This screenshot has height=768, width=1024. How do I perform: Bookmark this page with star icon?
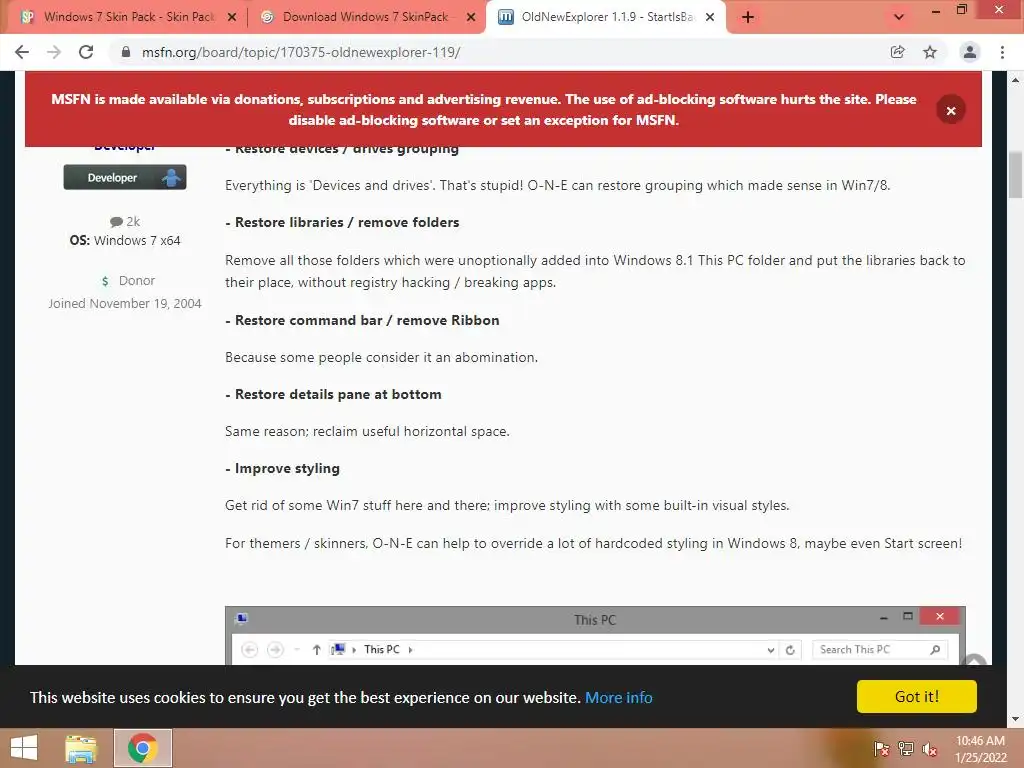(930, 52)
